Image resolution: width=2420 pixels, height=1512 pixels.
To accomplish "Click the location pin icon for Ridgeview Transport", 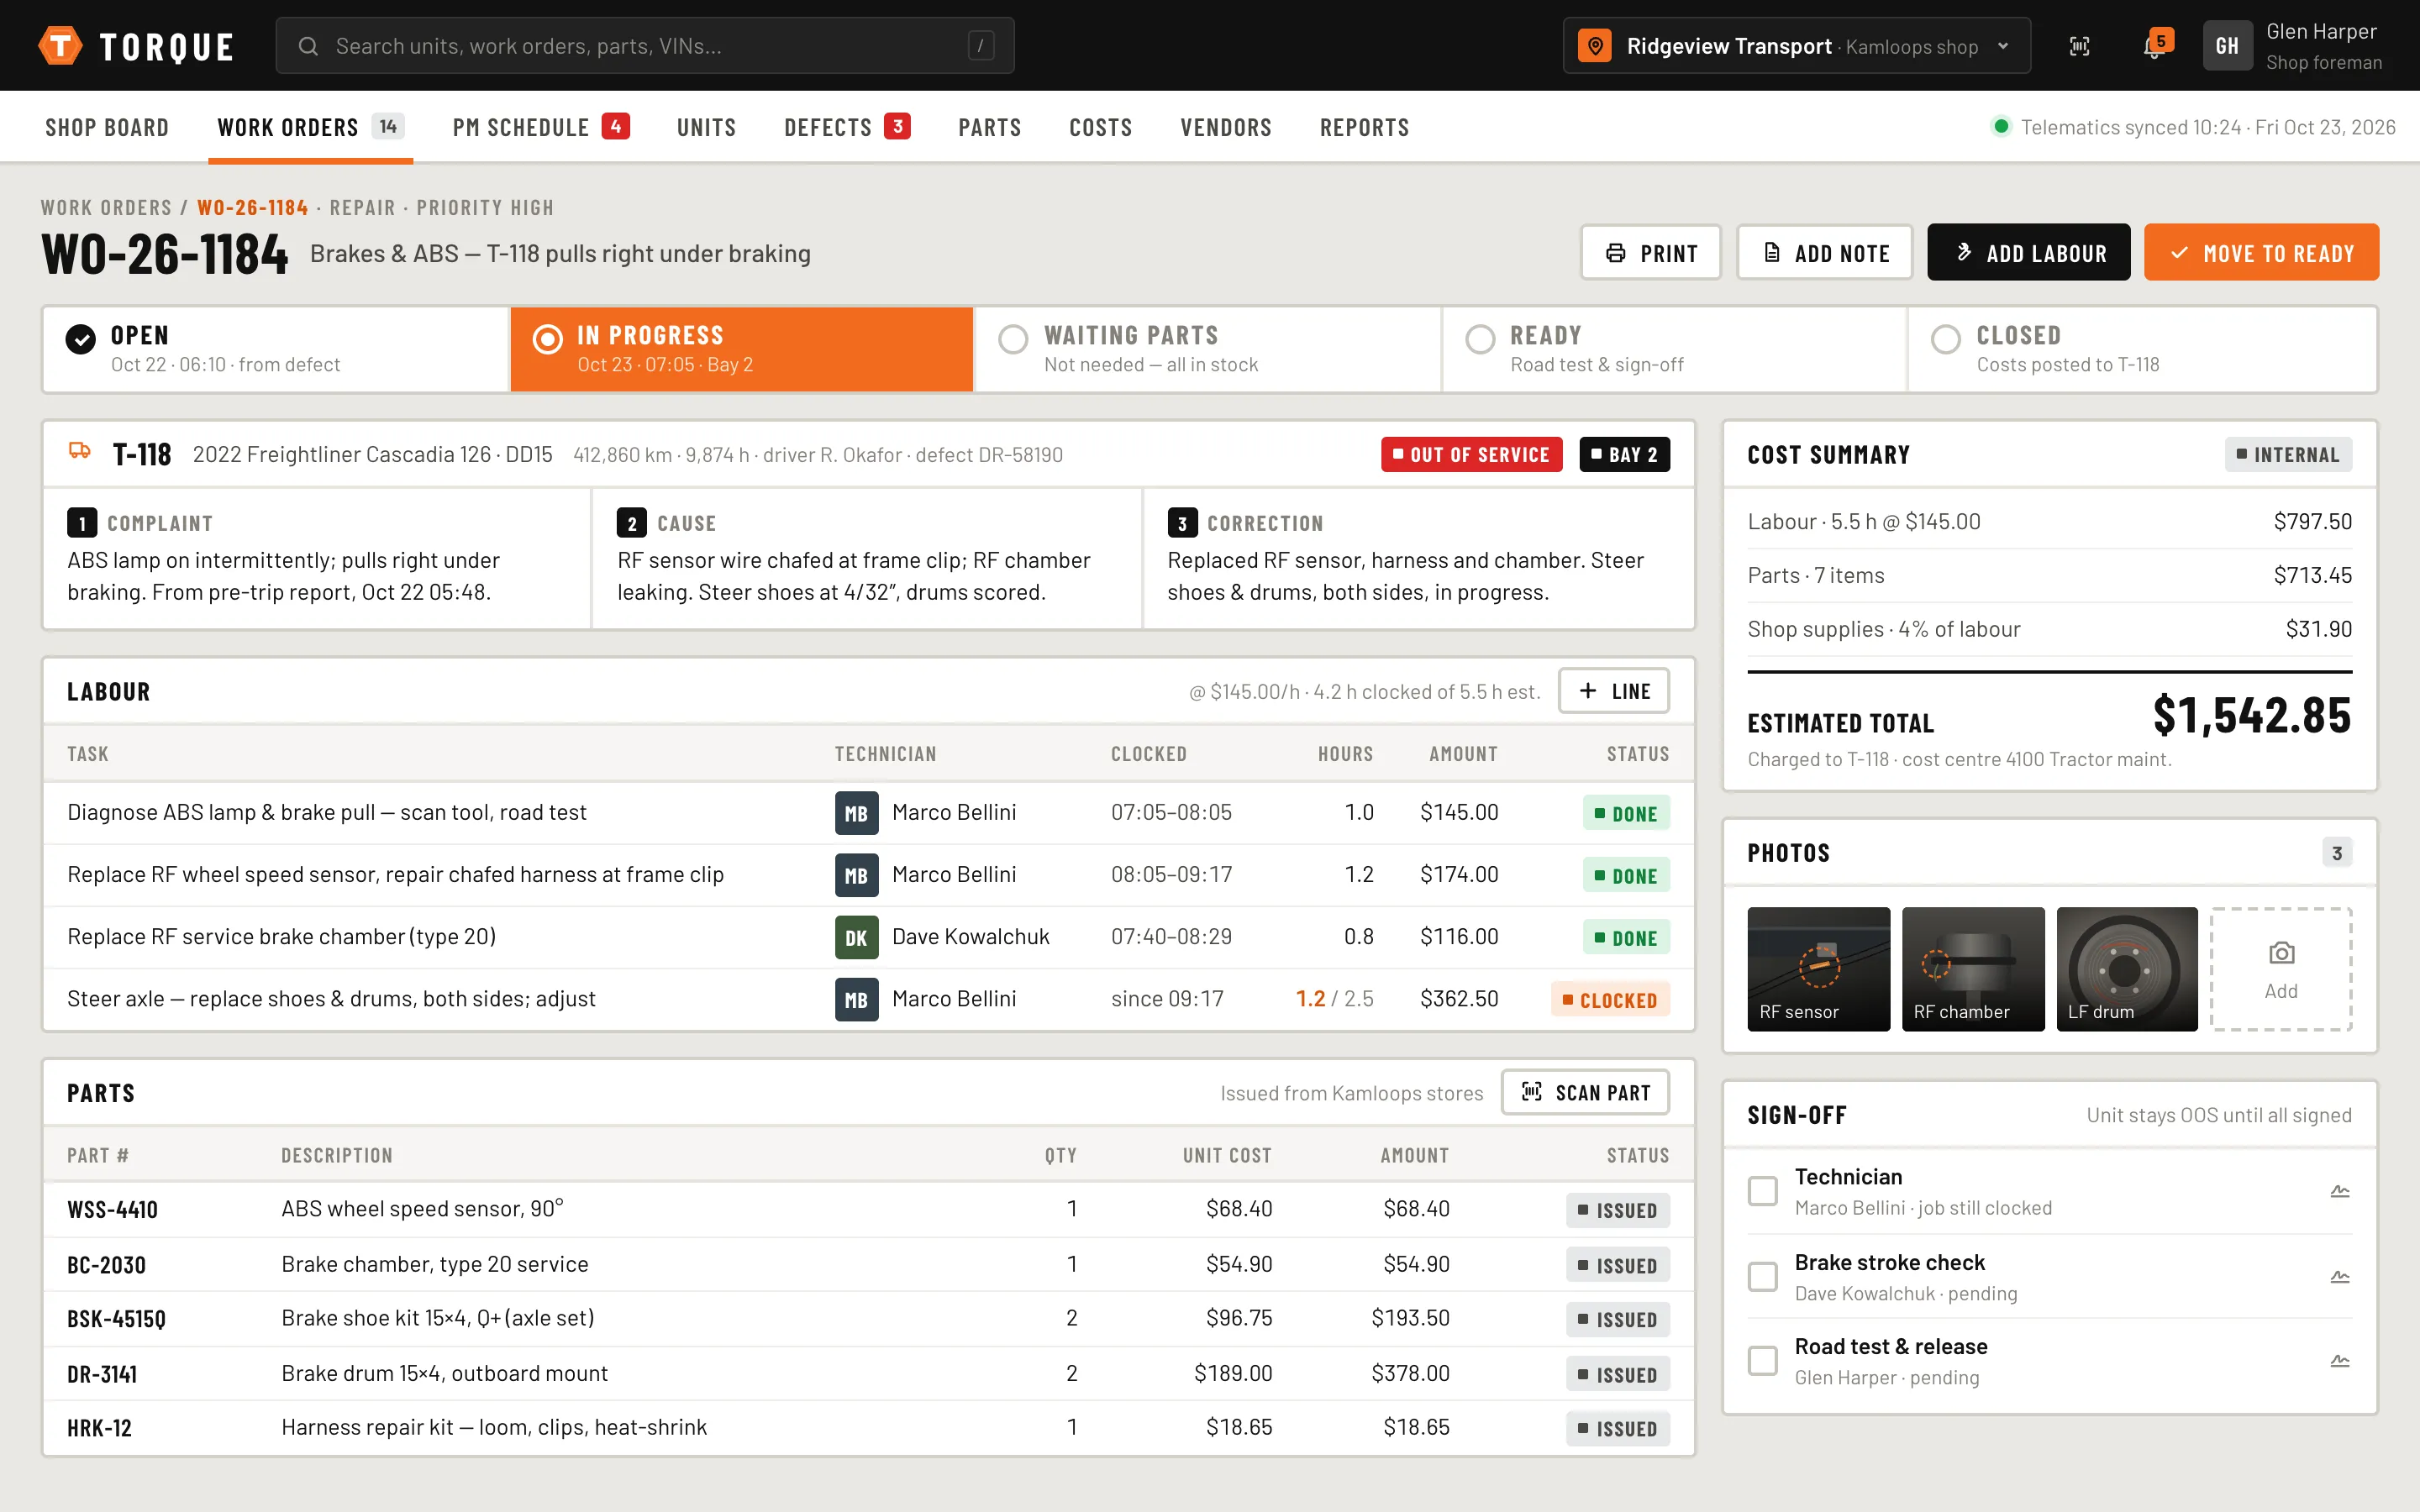I will 1595,46.
